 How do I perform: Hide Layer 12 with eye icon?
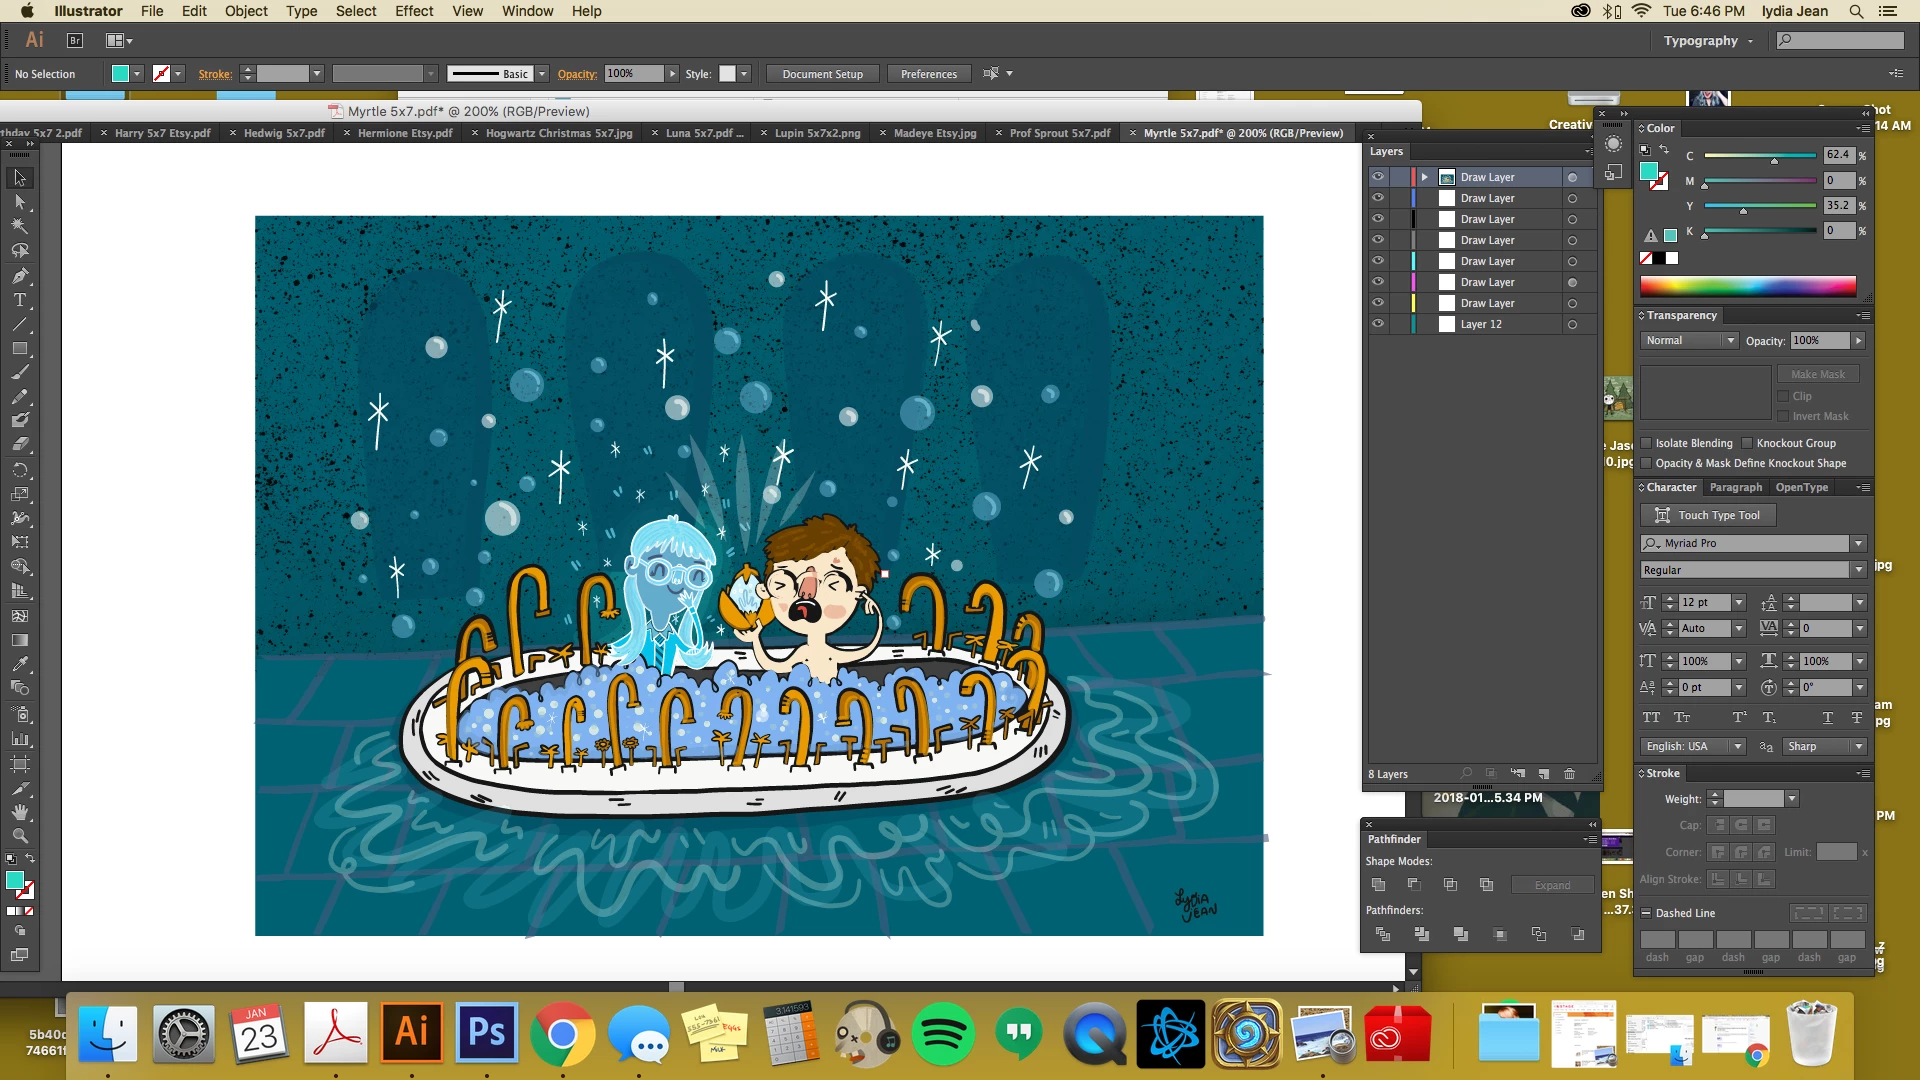pos(1377,324)
